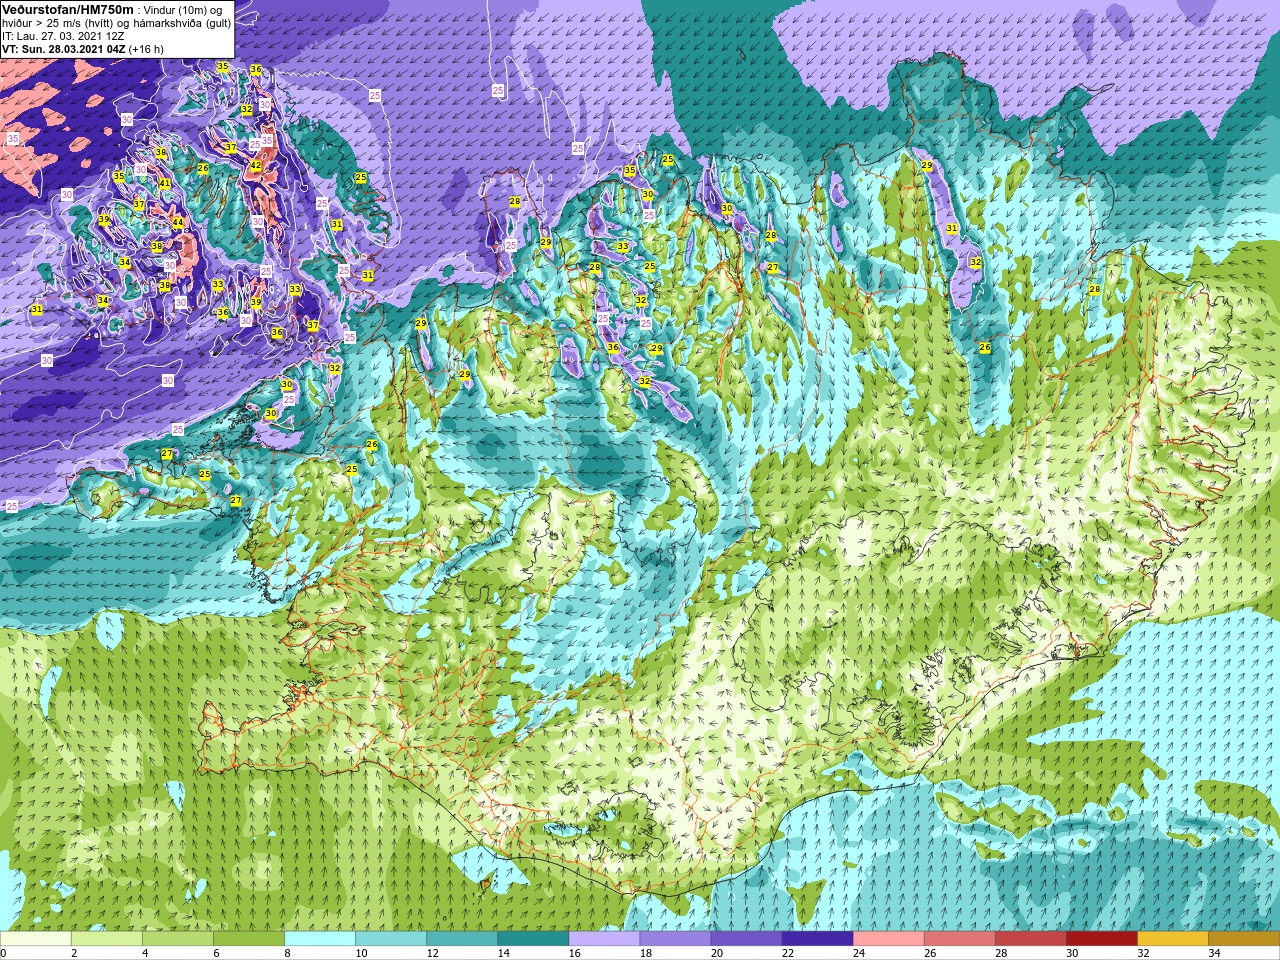
Task: Click the 'Veðurstofan/HM750m' title text
Action: [67, 9]
